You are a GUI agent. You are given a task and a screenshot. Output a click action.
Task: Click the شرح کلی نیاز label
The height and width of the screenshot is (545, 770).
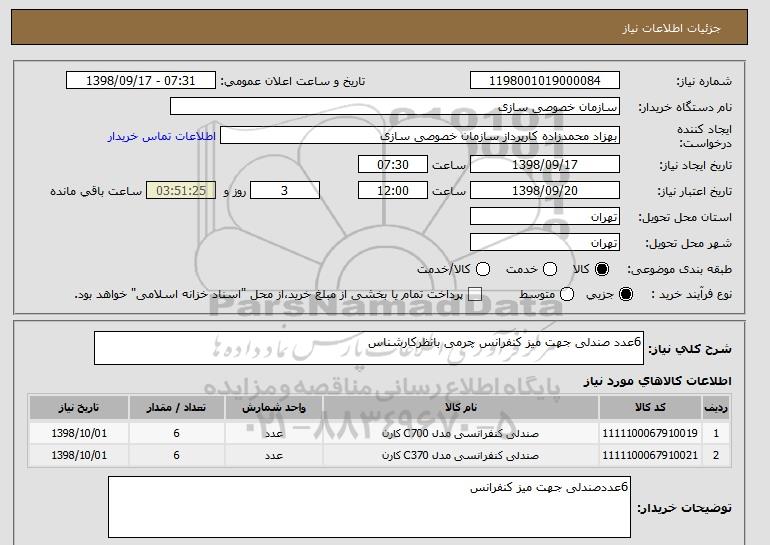click(690, 349)
